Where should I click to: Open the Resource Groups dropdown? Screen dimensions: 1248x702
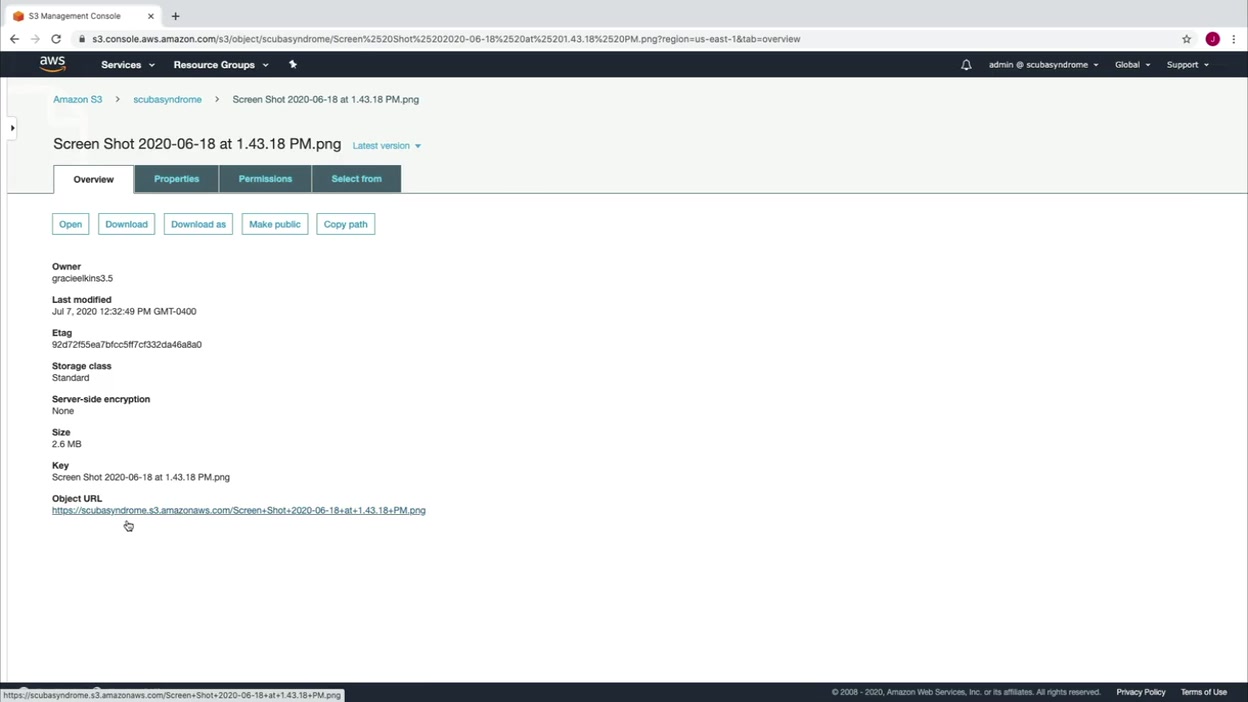tap(221, 64)
